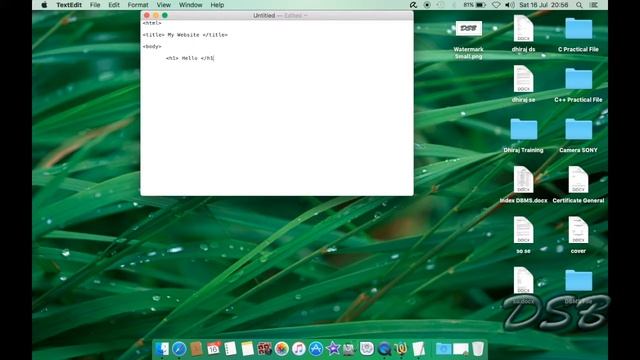Open the View menu
The width and height of the screenshot is (640, 360).
coord(164,5)
